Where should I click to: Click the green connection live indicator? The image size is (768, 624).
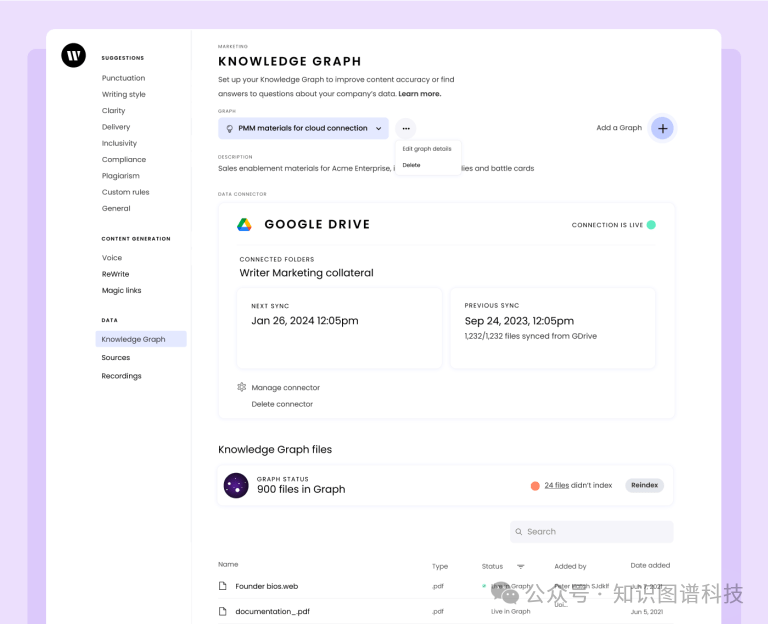coord(651,225)
